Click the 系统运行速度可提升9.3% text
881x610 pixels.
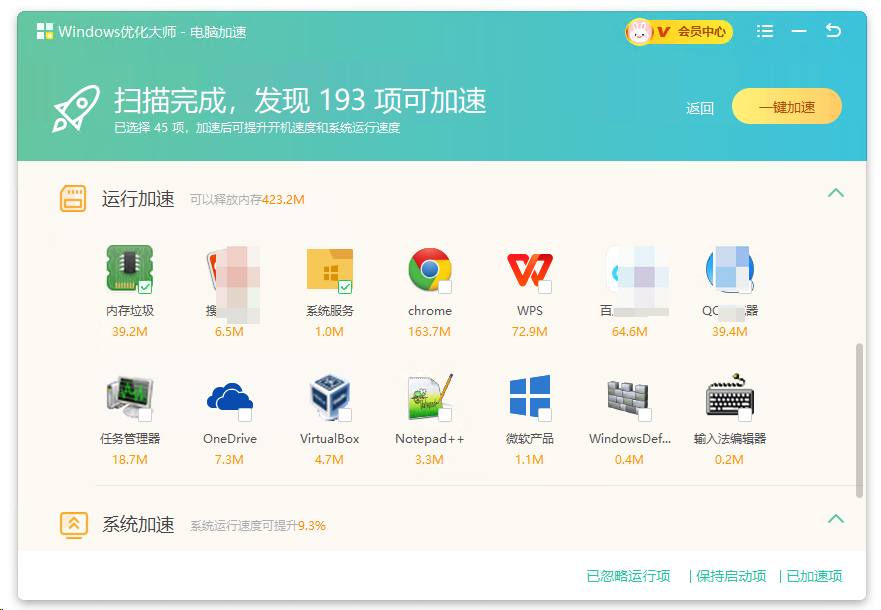click(258, 526)
